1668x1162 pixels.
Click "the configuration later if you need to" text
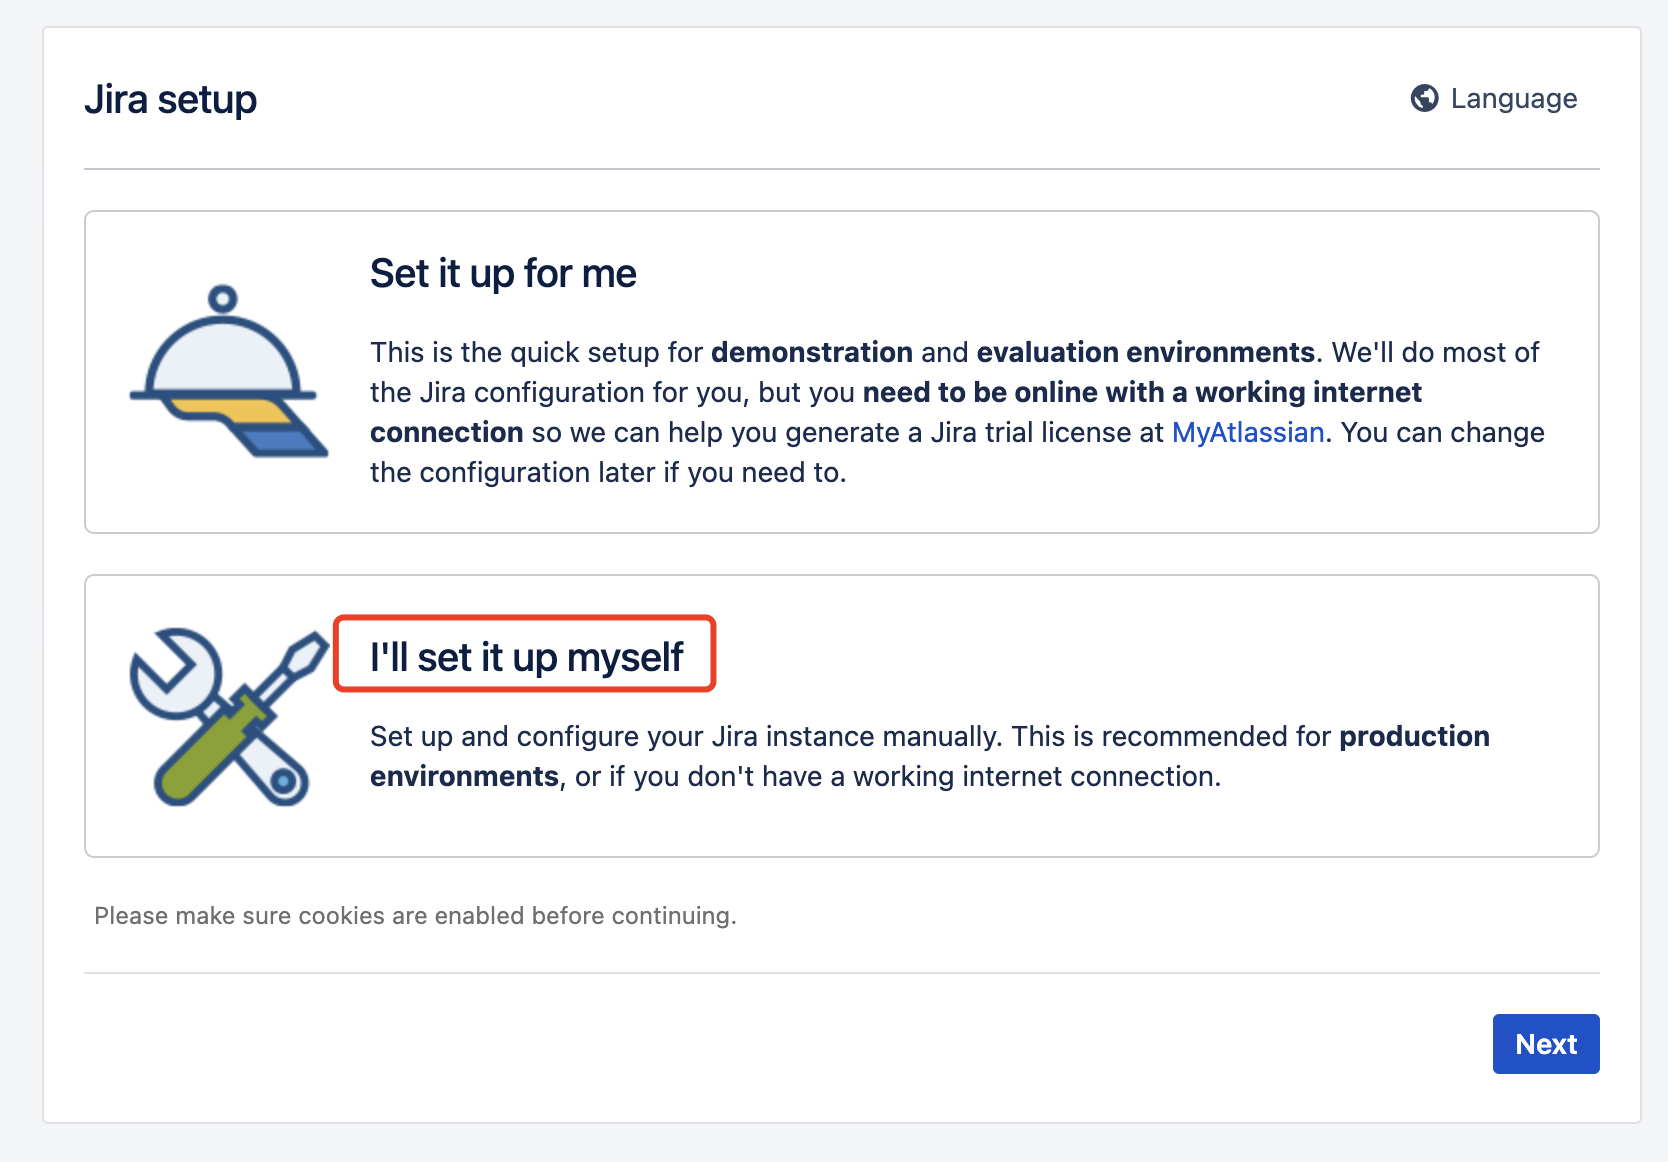pos(607,472)
